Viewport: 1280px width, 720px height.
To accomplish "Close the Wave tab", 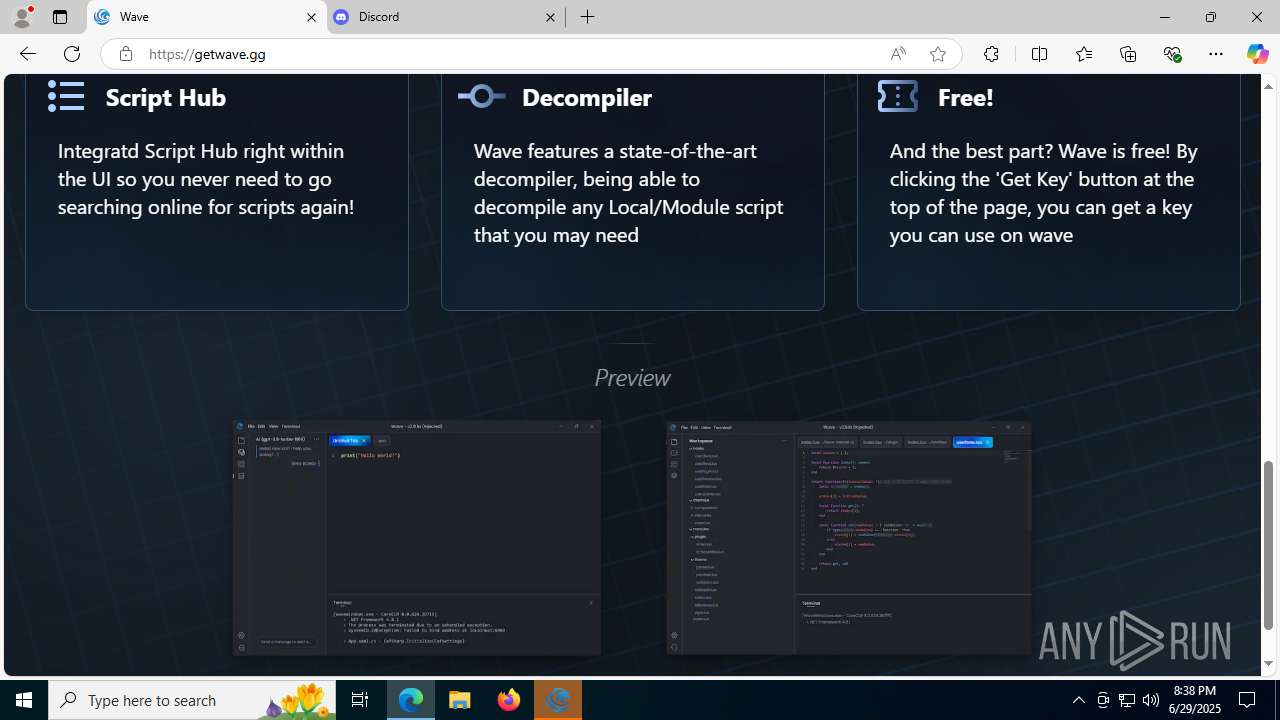I will (311, 17).
